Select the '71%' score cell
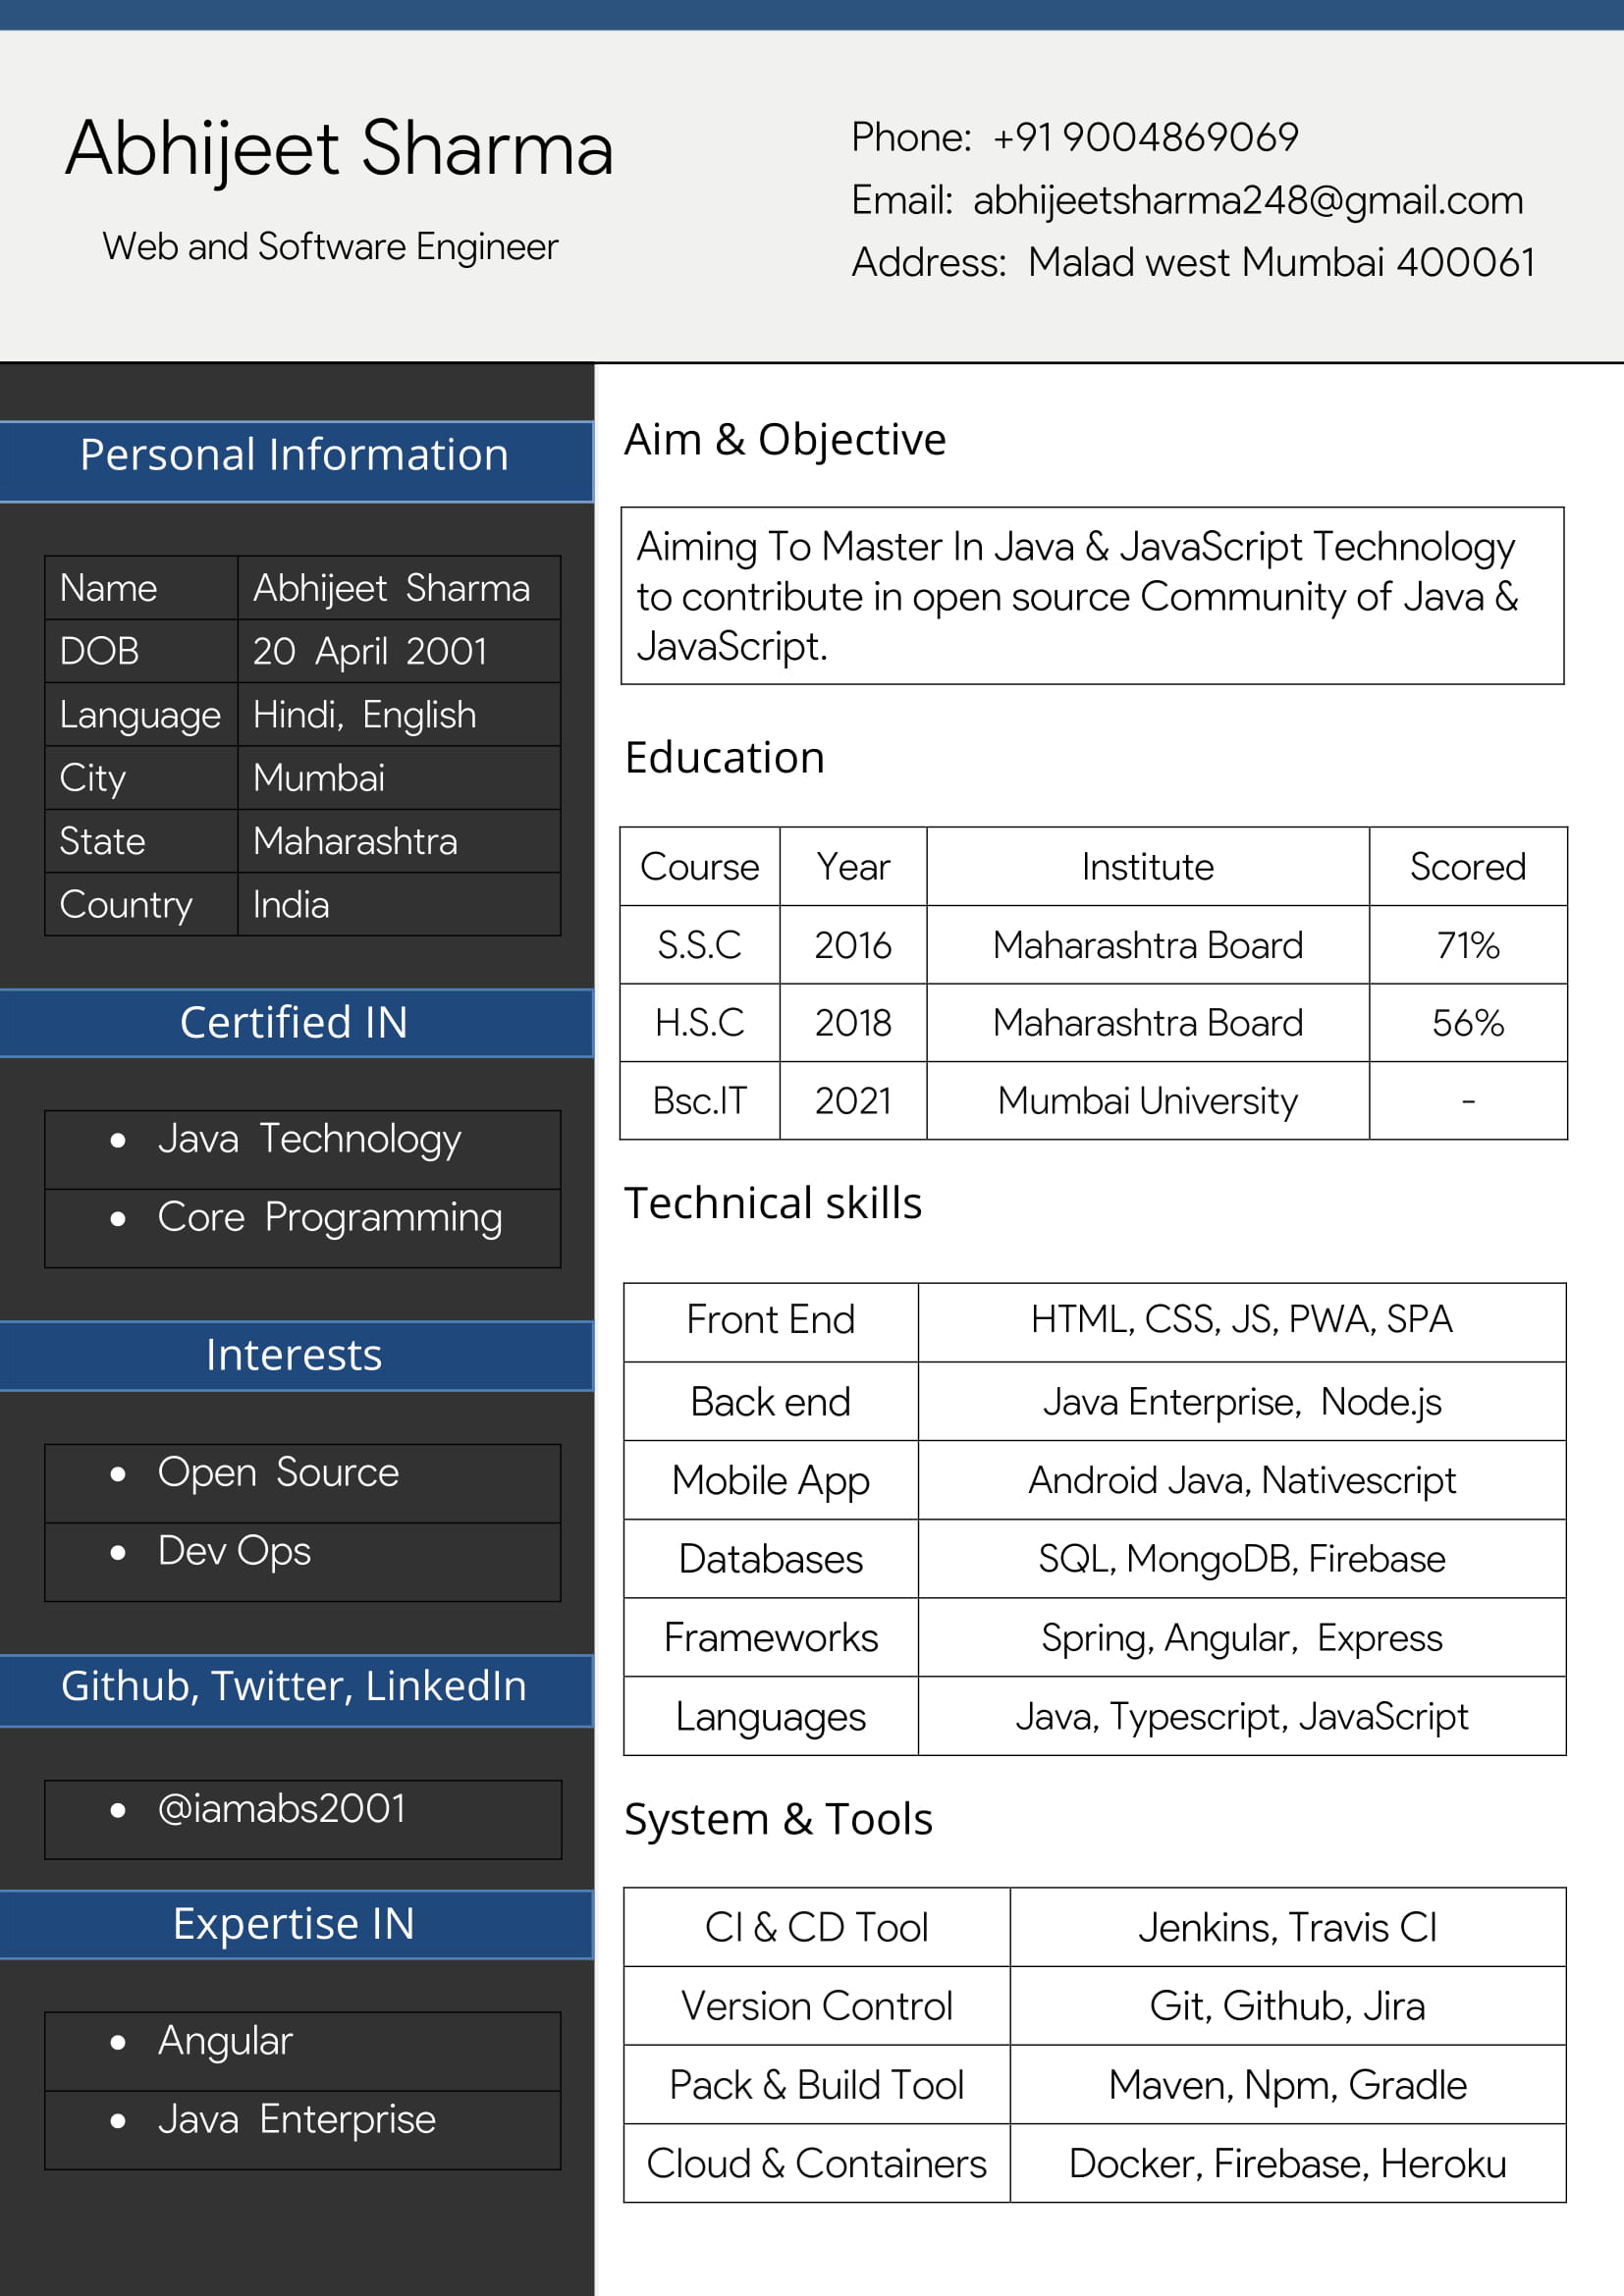The width and height of the screenshot is (1624, 2296). 1467,945
